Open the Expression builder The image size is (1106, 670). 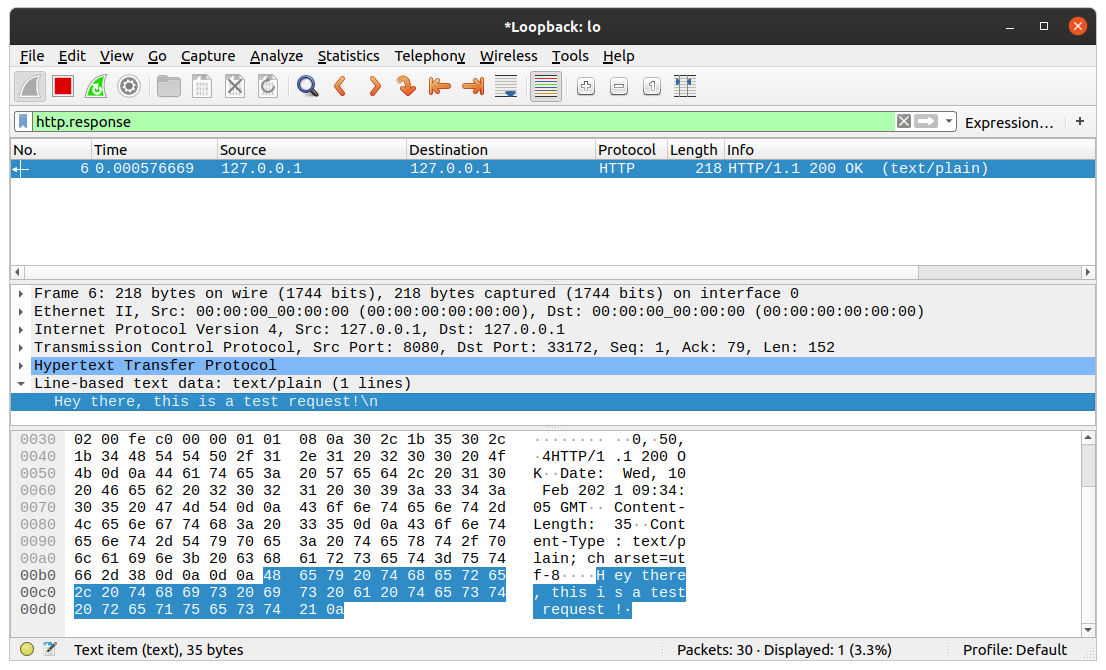pyautogui.click(x=1009, y=121)
